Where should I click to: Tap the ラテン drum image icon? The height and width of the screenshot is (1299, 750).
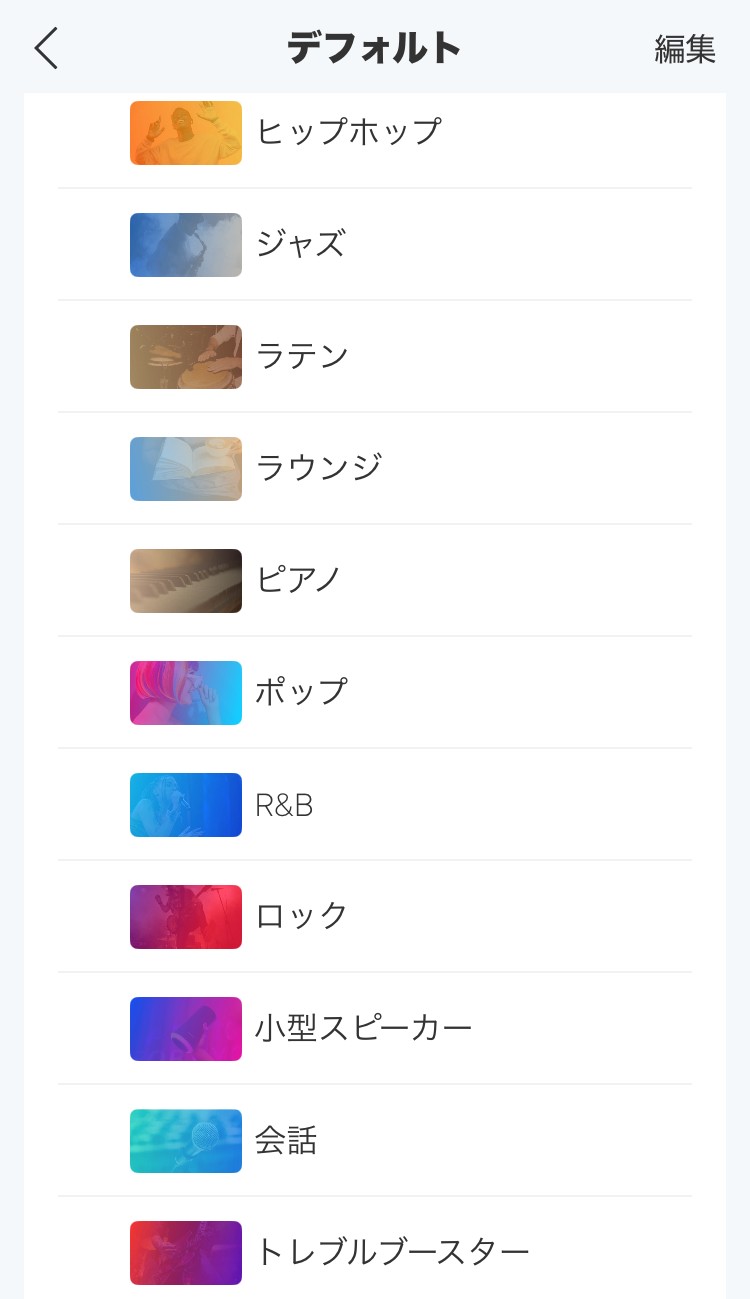[186, 357]
